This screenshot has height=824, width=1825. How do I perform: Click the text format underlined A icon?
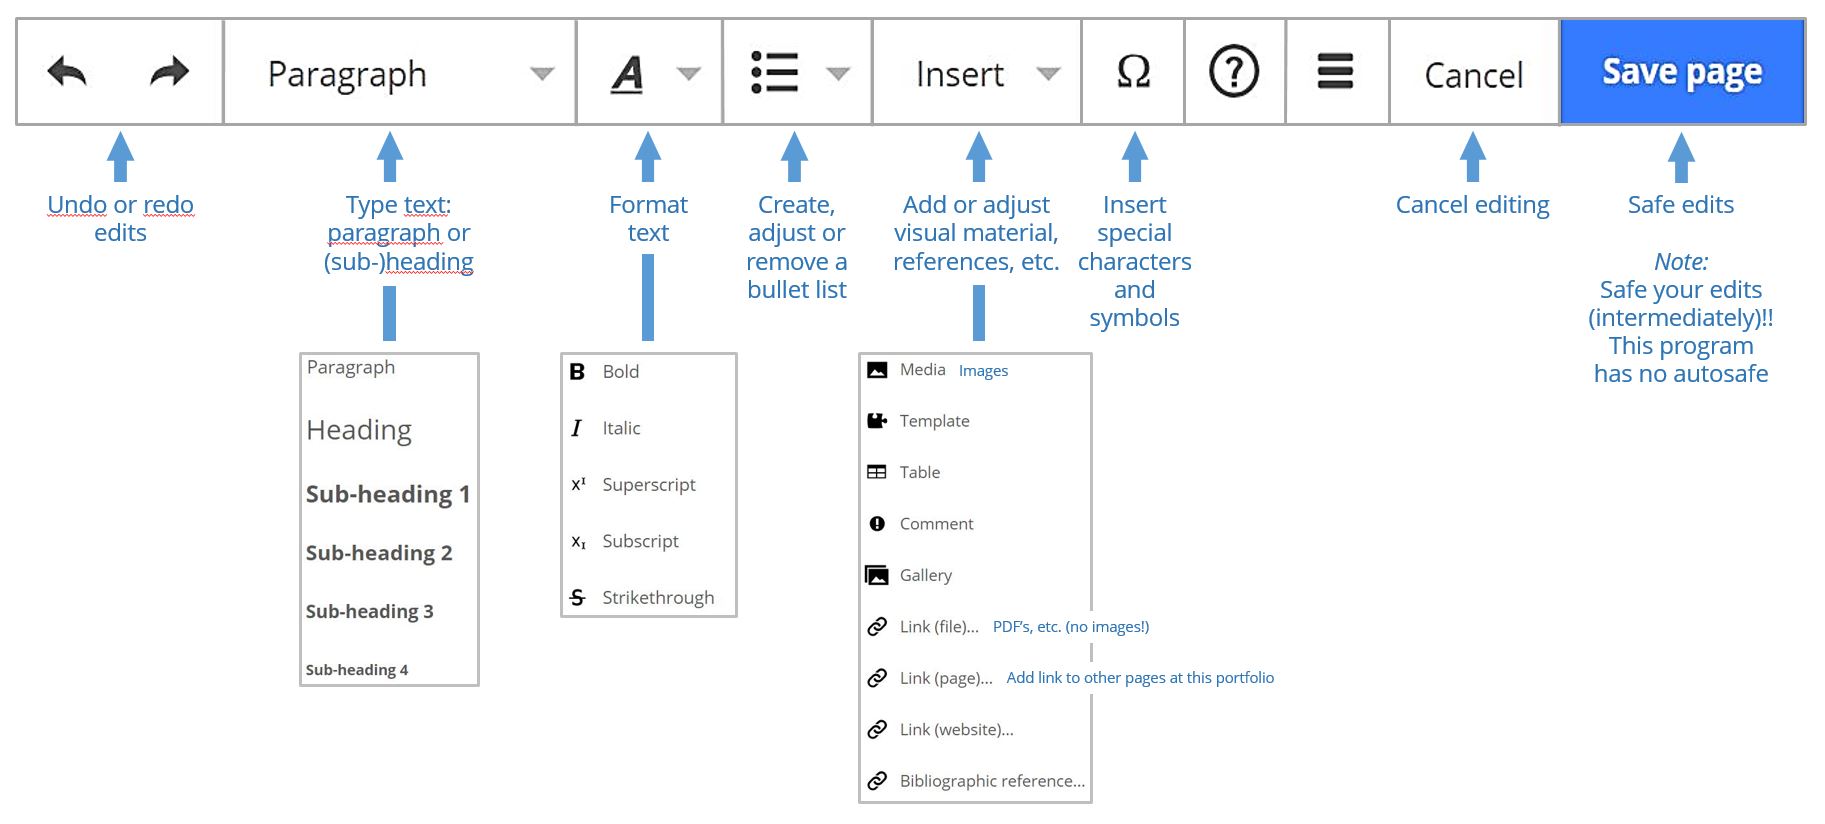coord(627,74)
